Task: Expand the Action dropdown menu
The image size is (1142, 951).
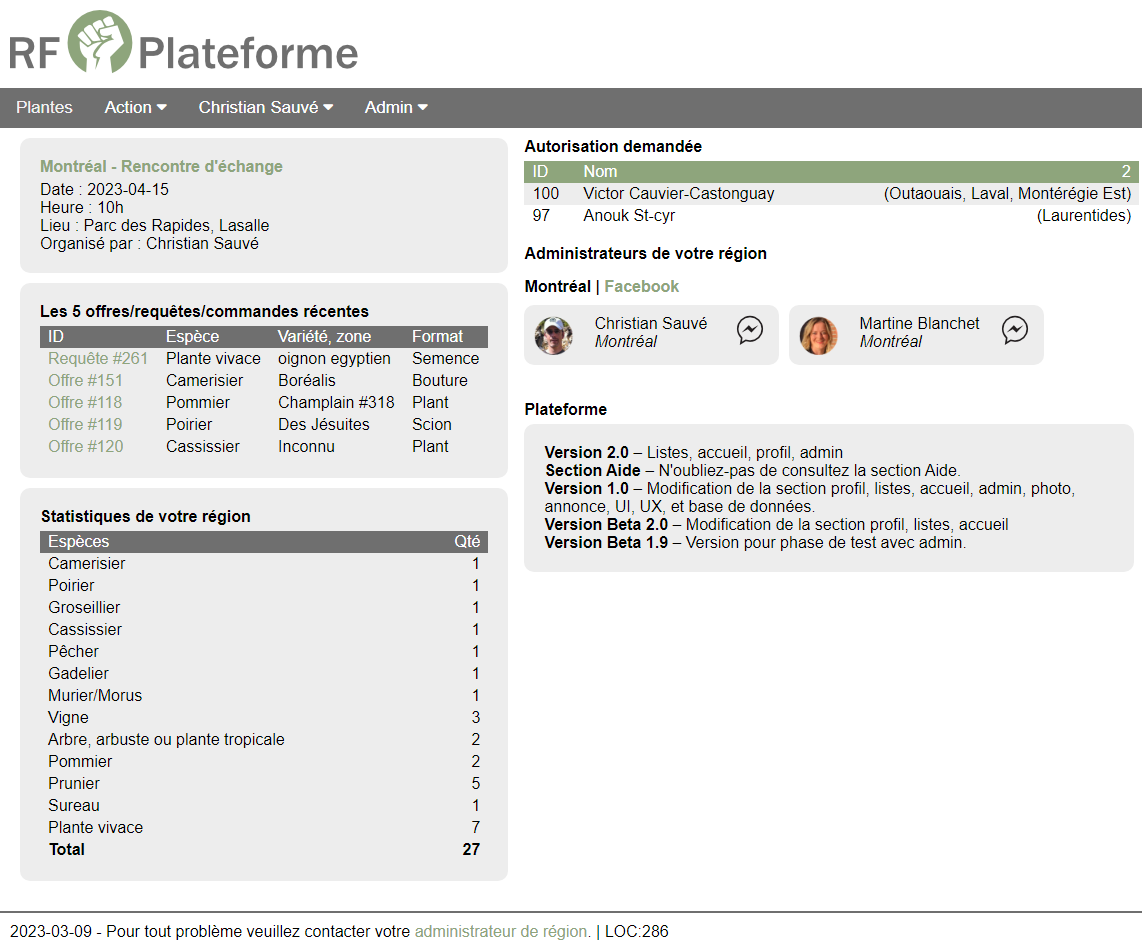Action: click(x=135, y=107)
